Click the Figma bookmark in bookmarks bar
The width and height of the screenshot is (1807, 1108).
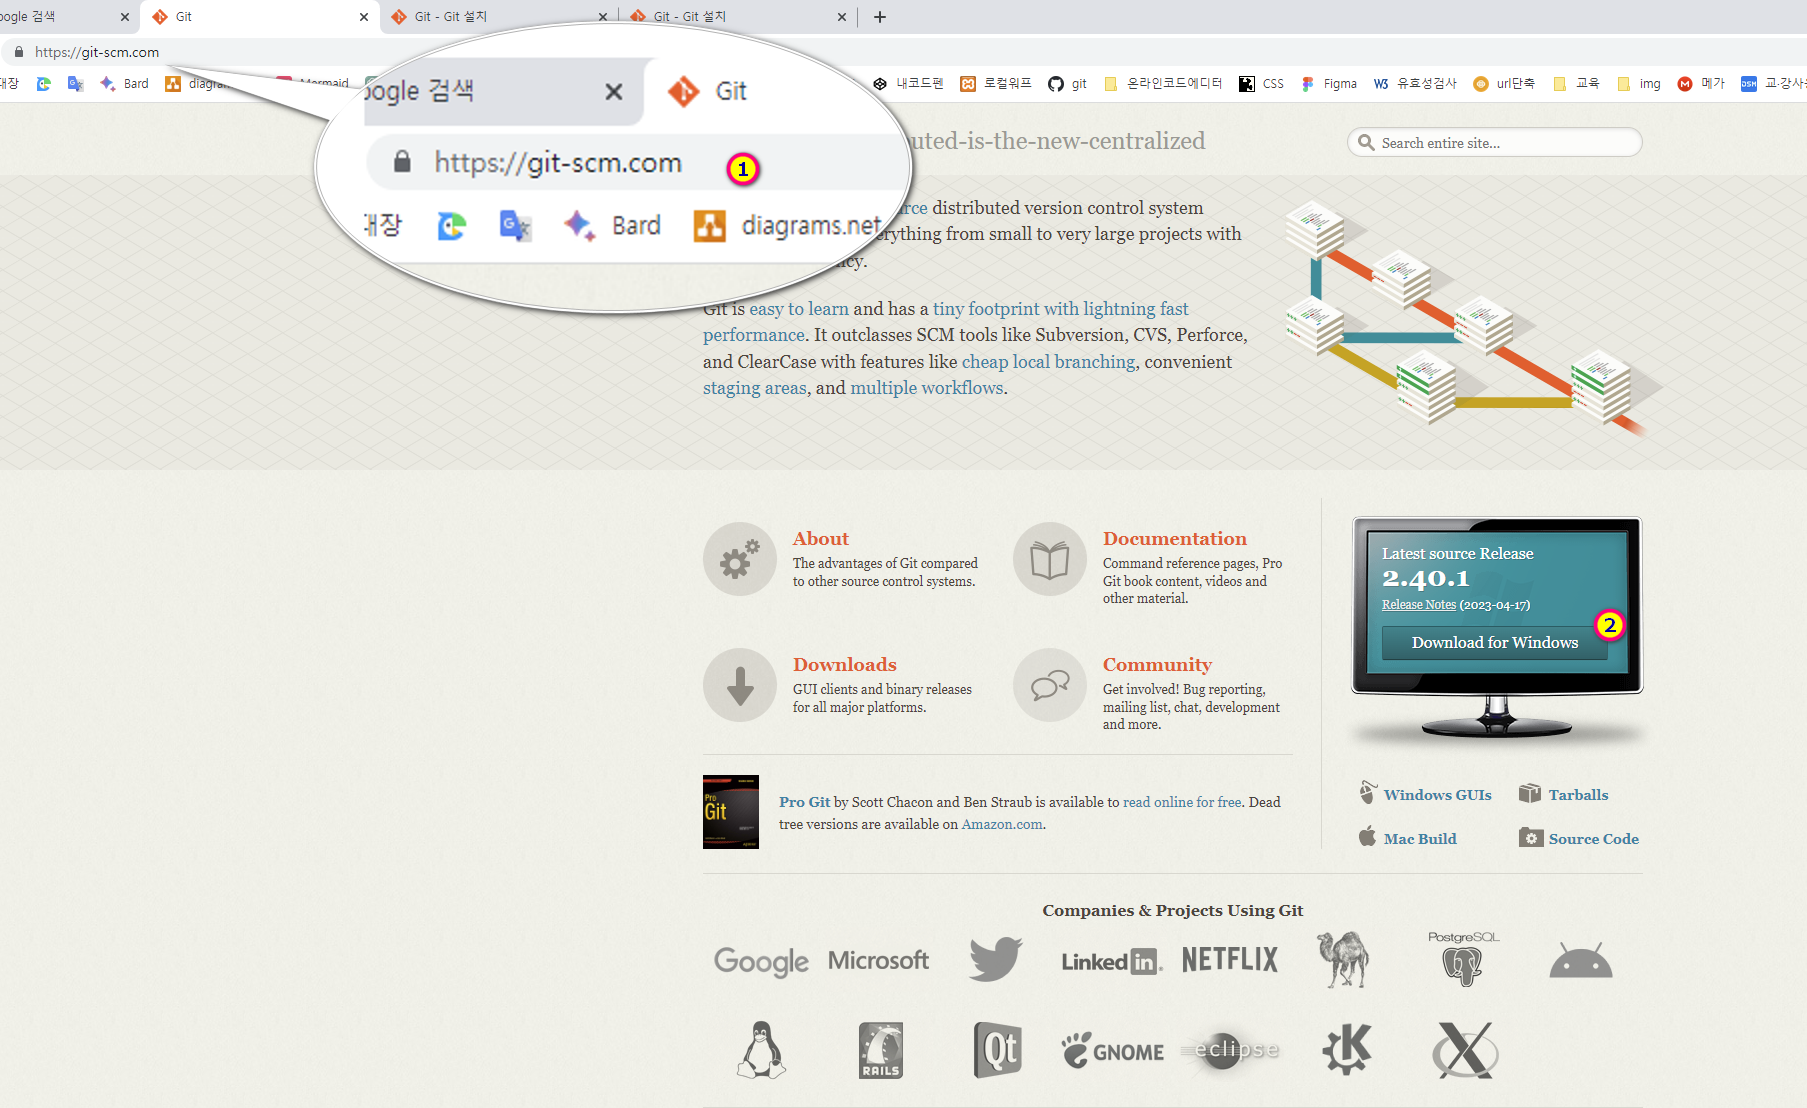coord(1329,84)
